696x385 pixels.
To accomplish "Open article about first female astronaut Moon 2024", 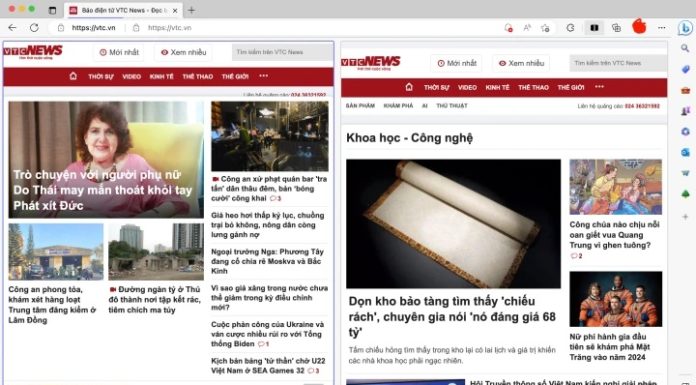I will 609,347.
